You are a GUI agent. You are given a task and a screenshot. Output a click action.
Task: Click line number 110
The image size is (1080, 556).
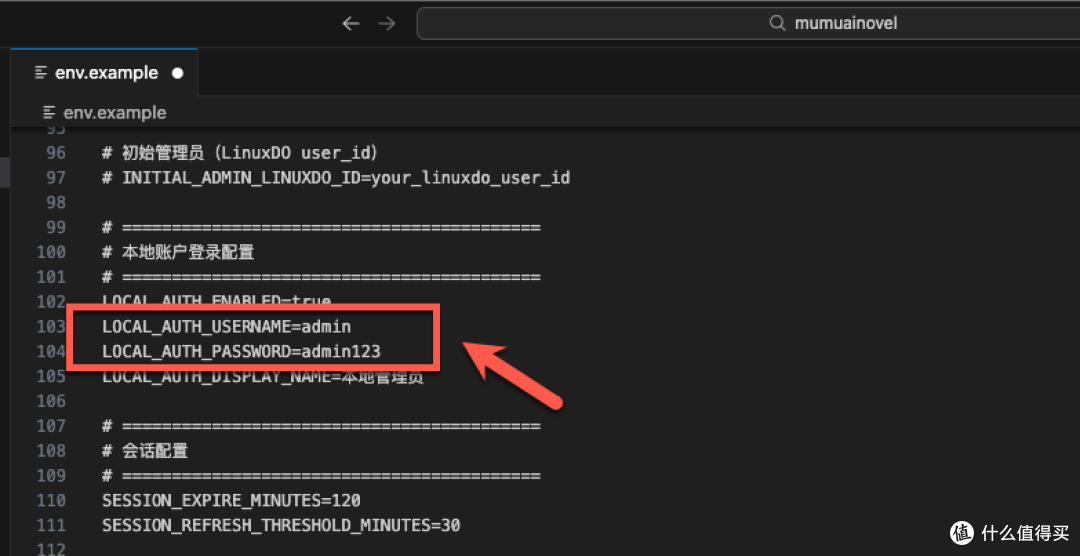pos(52,500)
